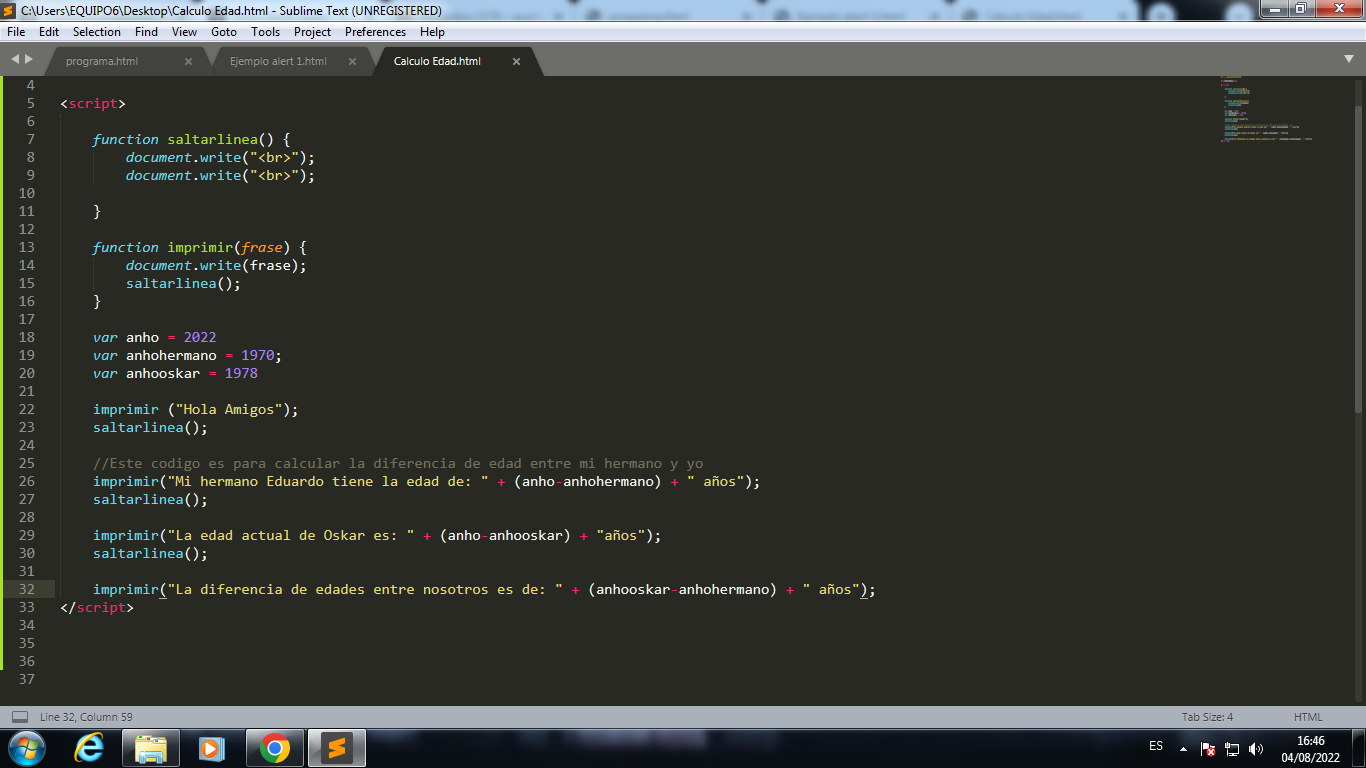Open the Tab Size: 4 selector
1366x768 pixels.
[1207, 717]
